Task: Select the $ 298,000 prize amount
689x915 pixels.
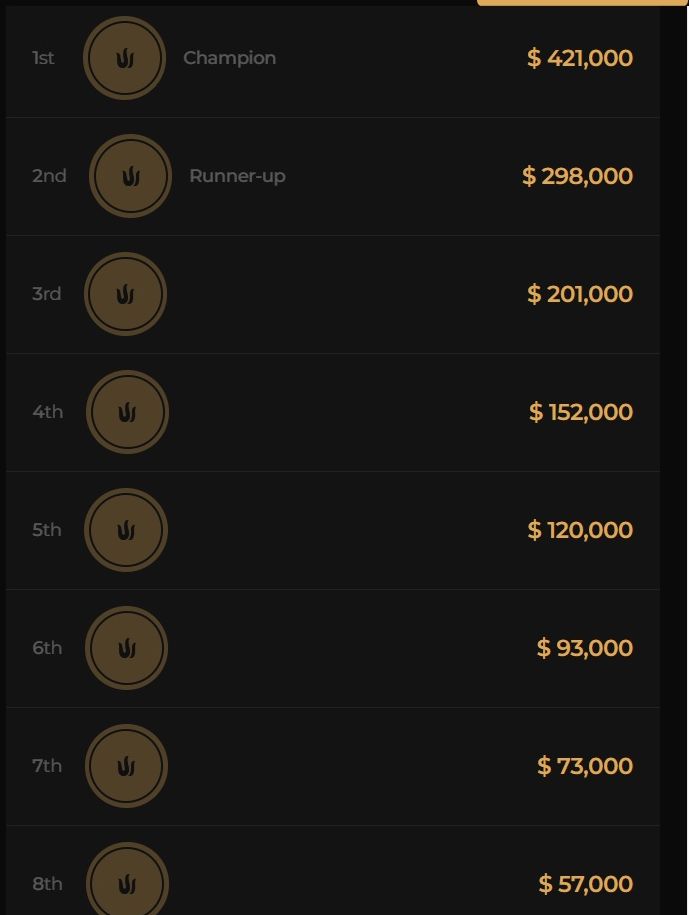Action: click(577, 176)
